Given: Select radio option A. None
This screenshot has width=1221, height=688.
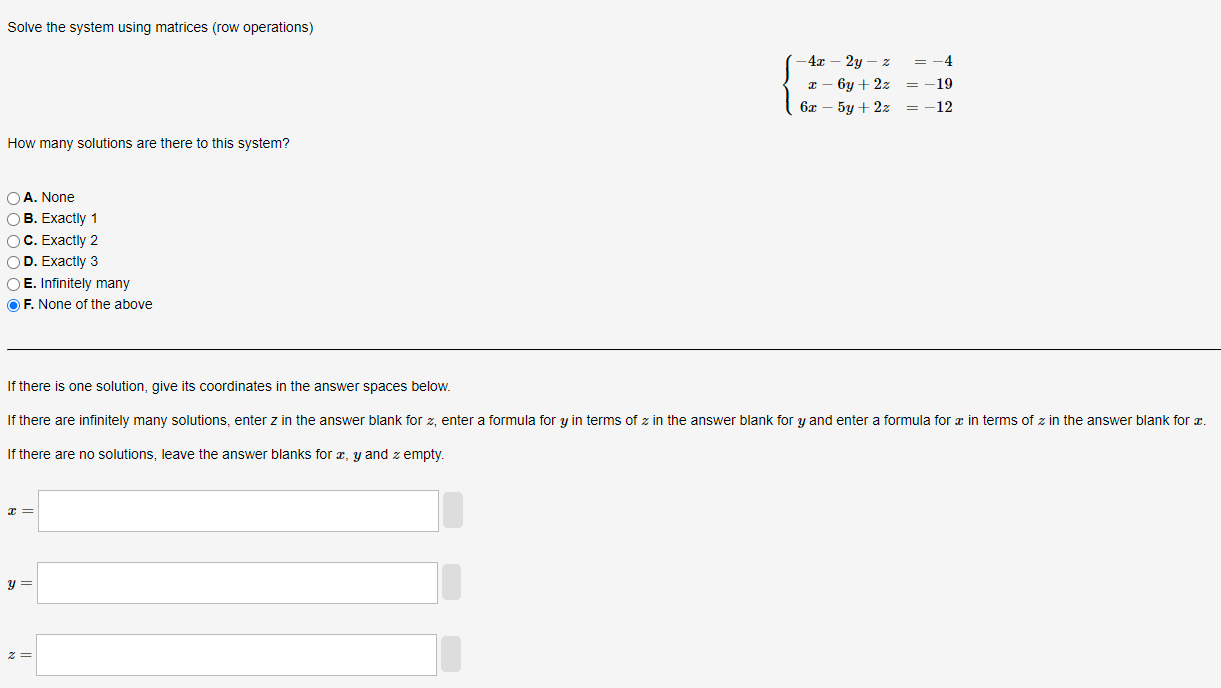Looking at the screenshot, I should click(13, 197).
